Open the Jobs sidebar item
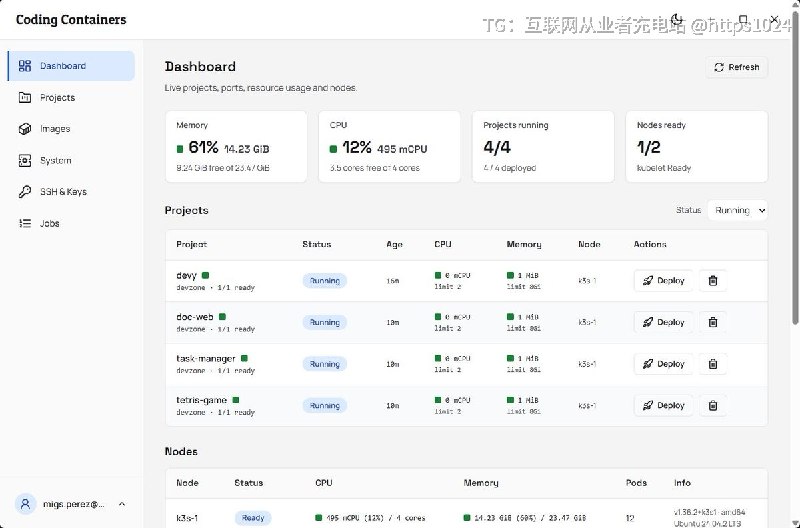Viewport: 800px width, 528px height. pyautogui.click(x=71, y=223)
